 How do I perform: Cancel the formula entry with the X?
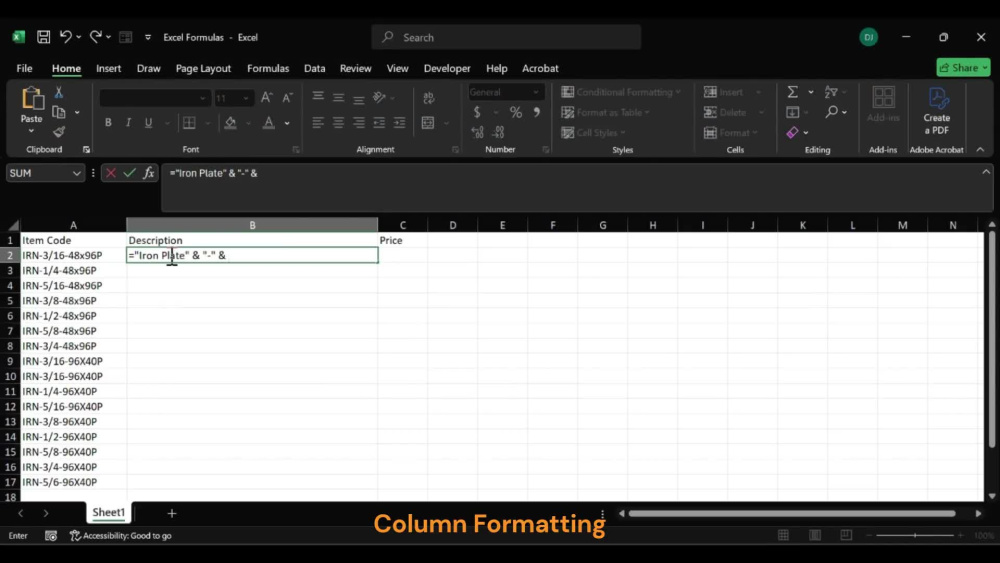point(111,173)
